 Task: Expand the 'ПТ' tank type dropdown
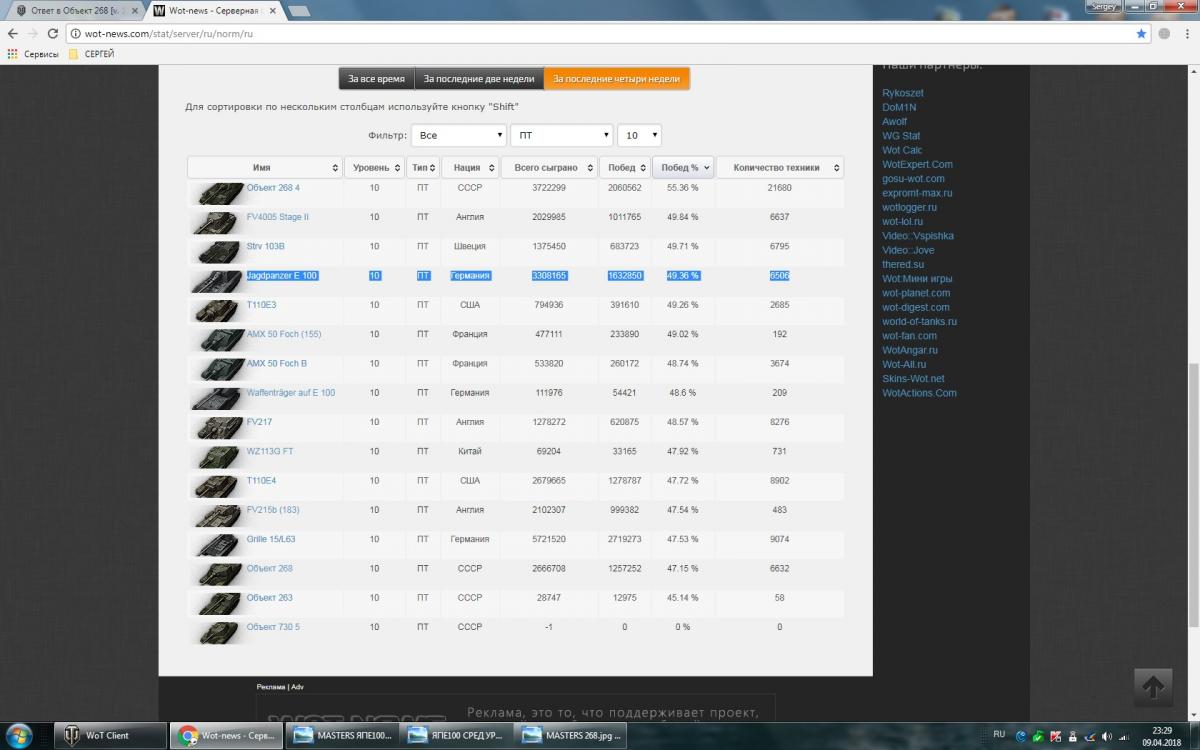(562, 135)
